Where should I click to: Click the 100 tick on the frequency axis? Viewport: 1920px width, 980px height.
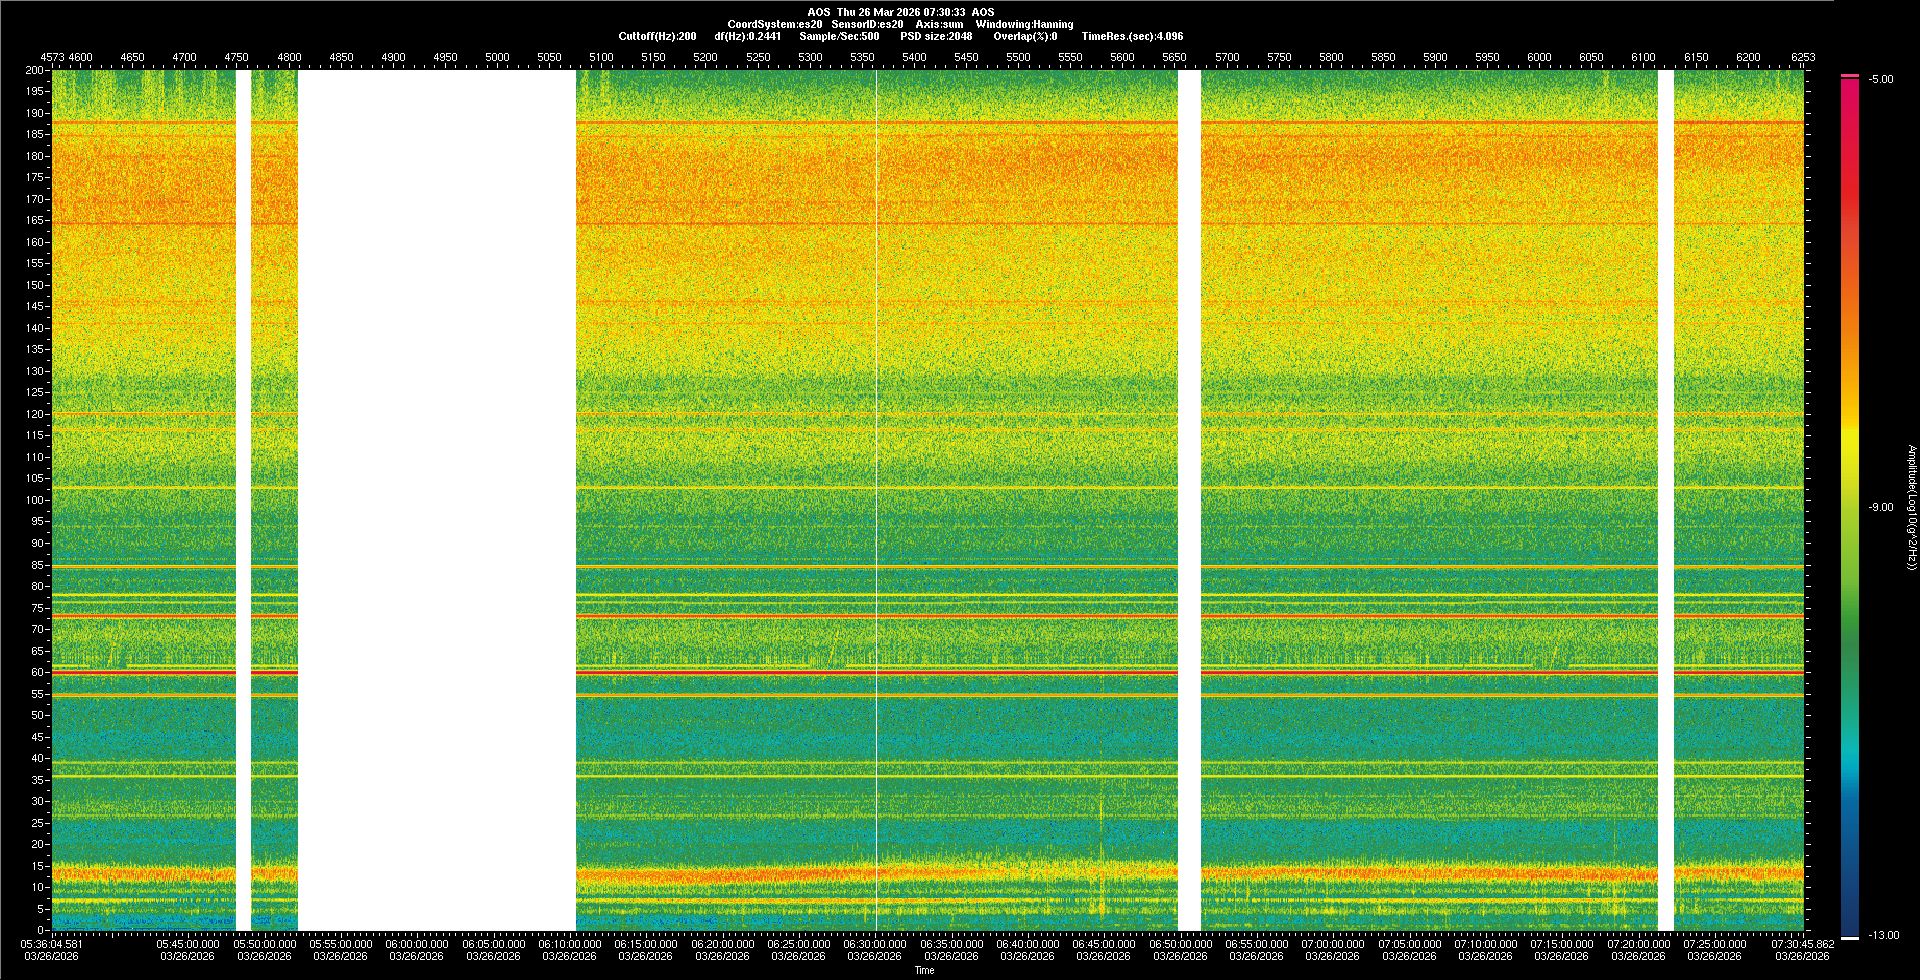tap(35, 500)
